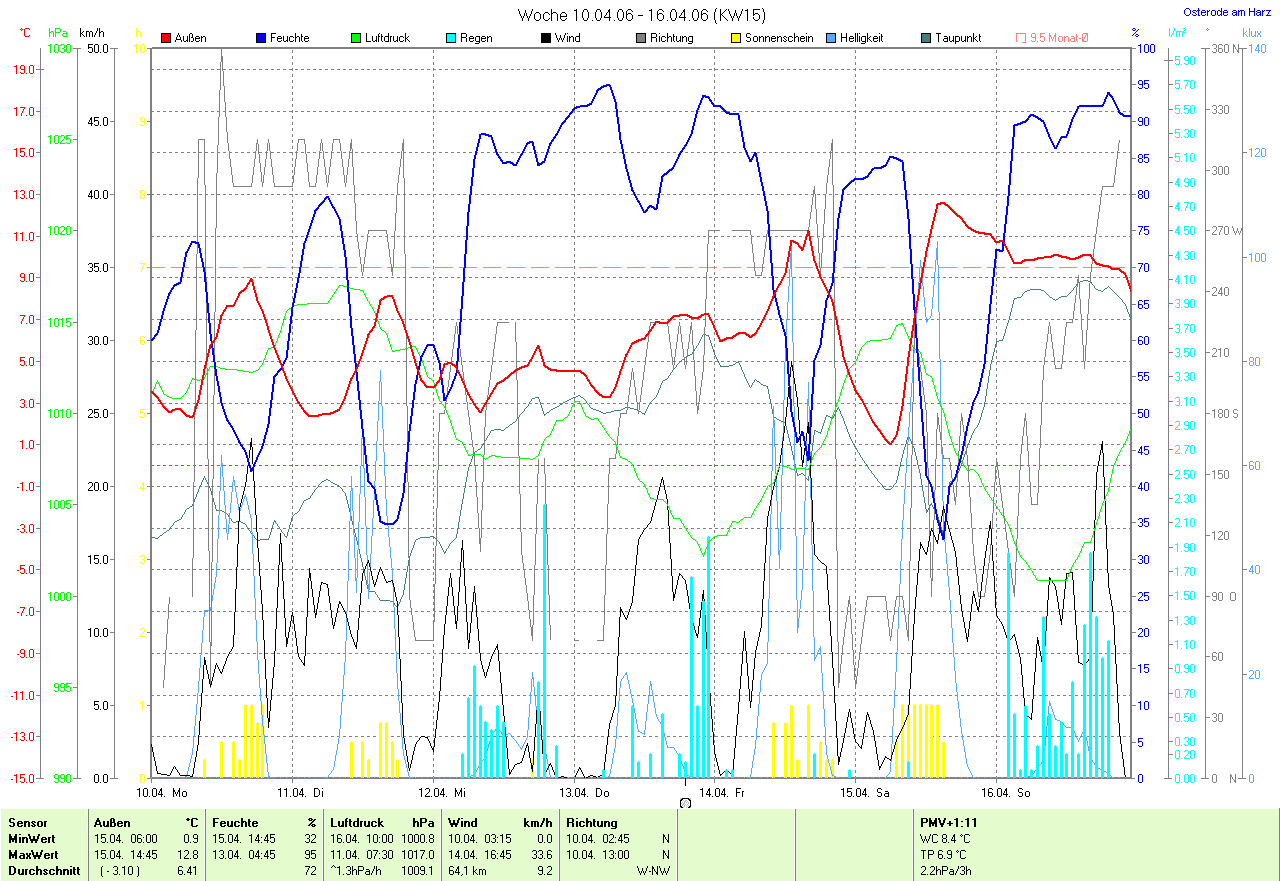
Task: Select the 13.04. Do date label
Action: [584, 792]
